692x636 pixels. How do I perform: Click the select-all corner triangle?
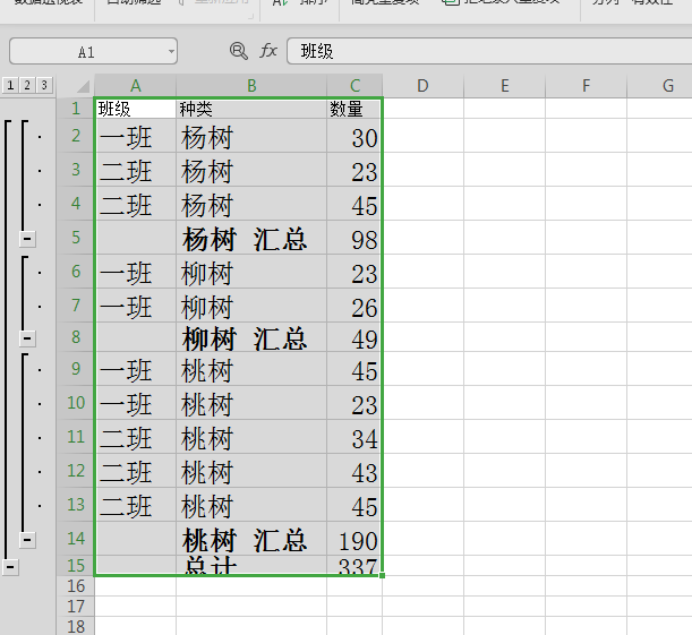tap(83, 86)
